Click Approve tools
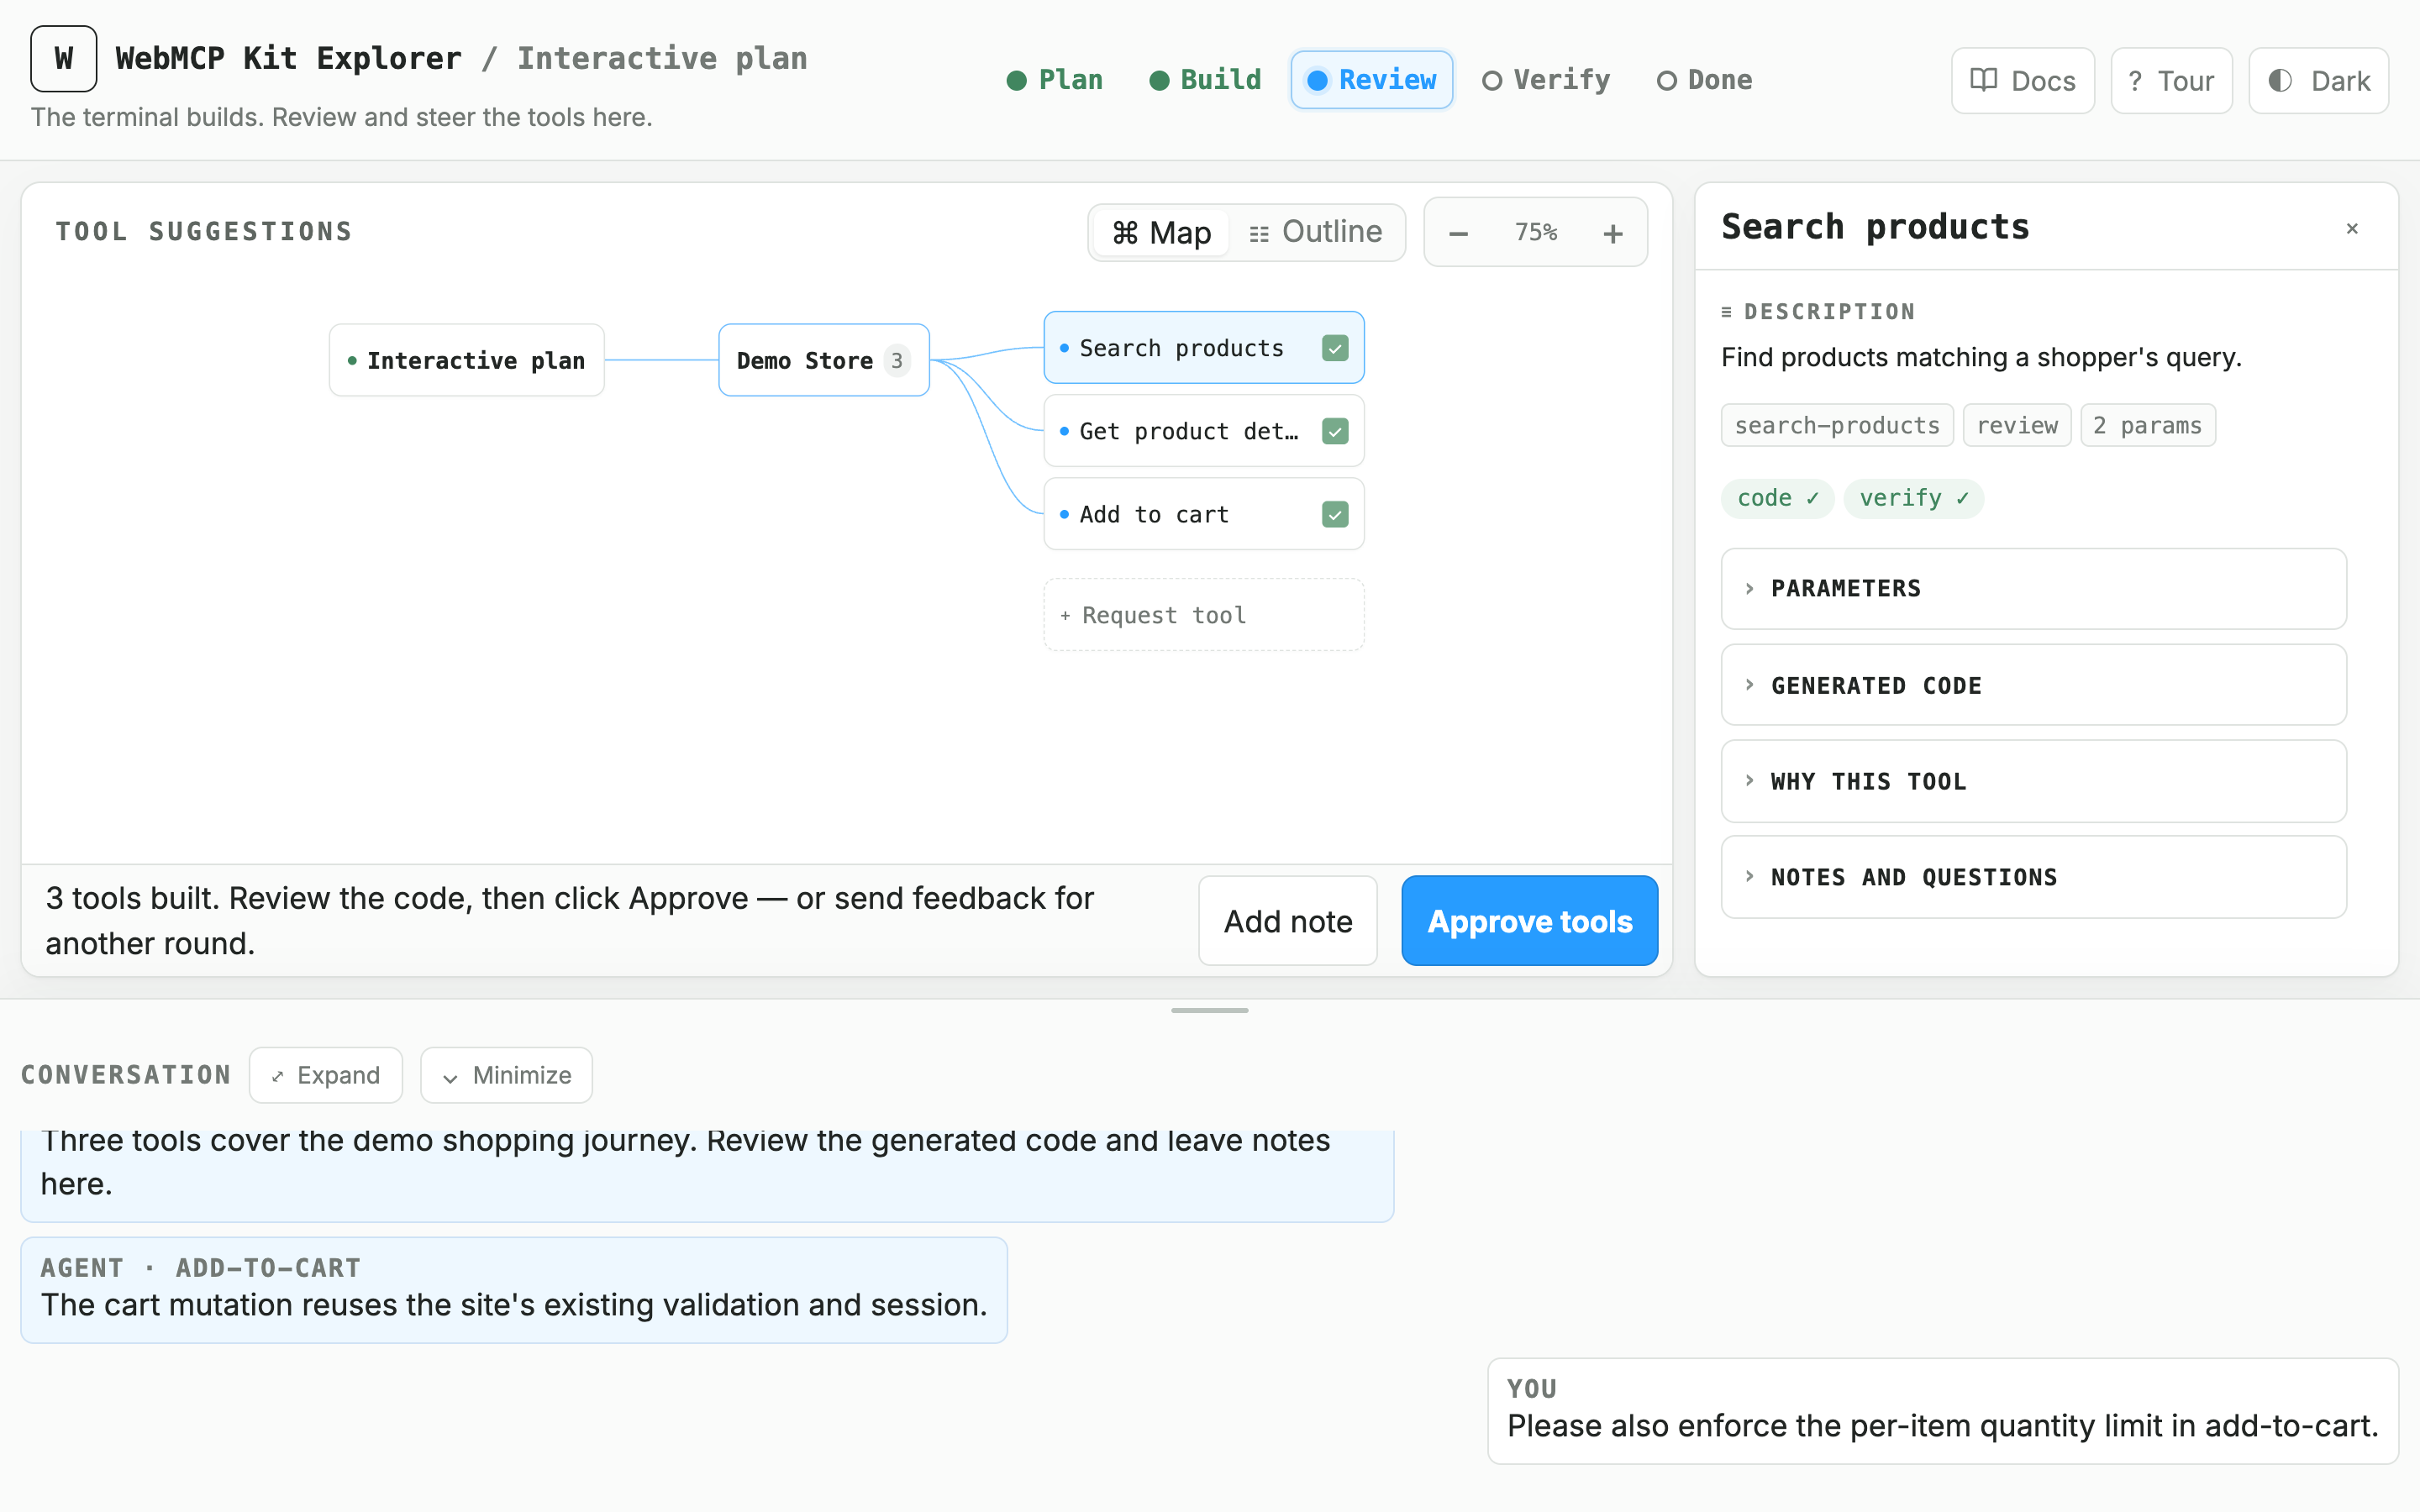2420x1512 pixels. click(x=1529, y=921)
